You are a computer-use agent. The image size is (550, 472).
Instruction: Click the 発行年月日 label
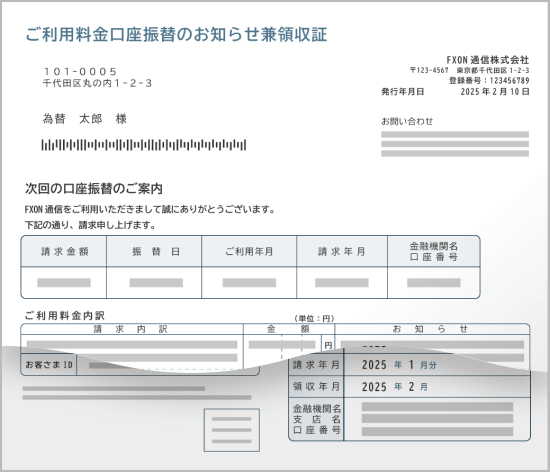coord(403,92)
